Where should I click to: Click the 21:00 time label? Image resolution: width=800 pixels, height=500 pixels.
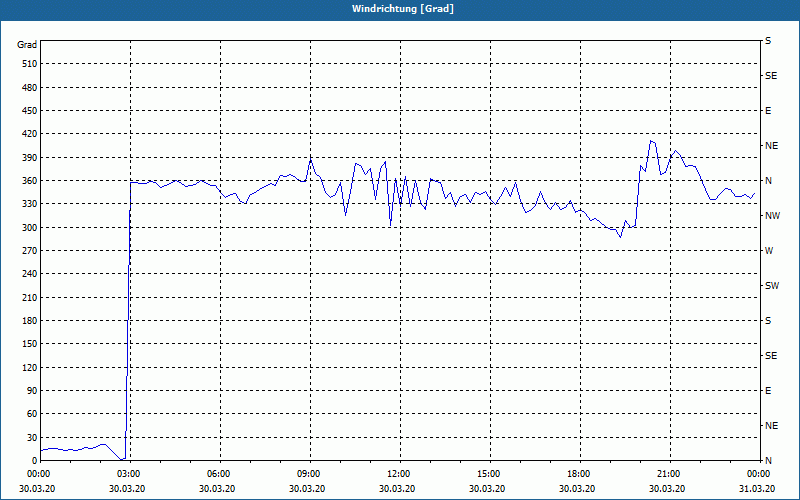coord(669,474)
